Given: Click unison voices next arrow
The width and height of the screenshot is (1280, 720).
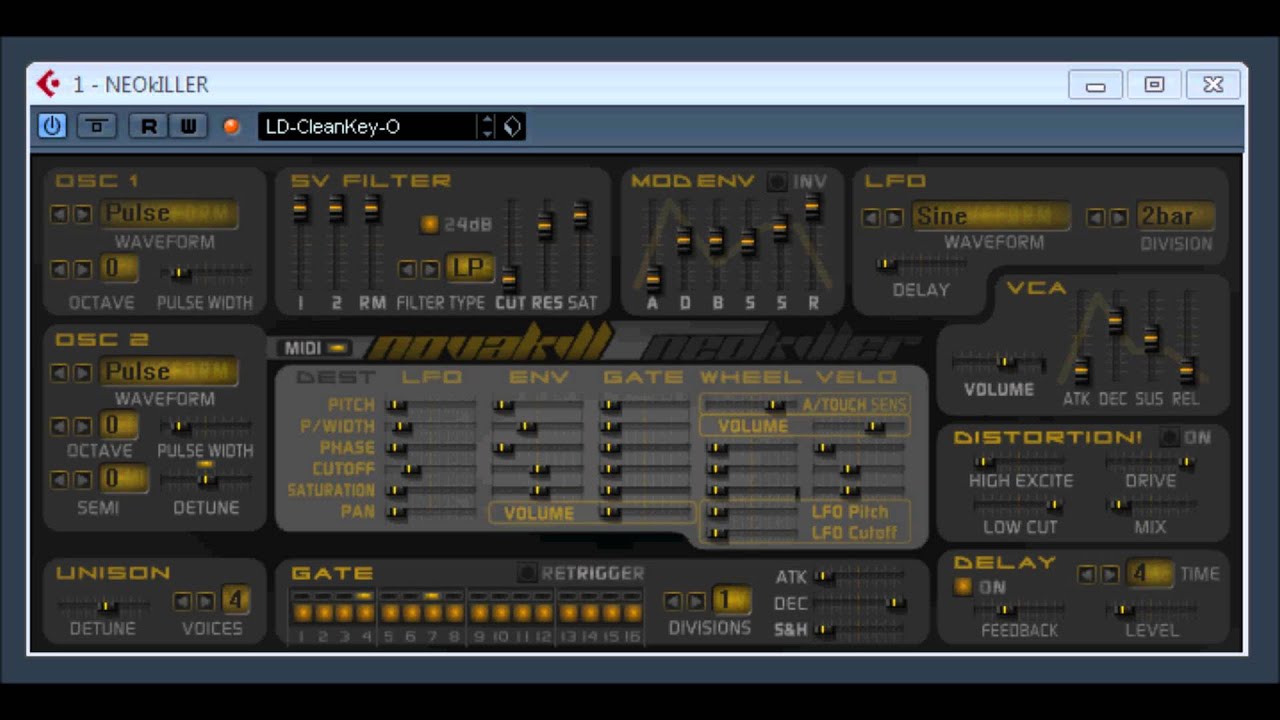Looking at the screenshot, I should (206, 601).
